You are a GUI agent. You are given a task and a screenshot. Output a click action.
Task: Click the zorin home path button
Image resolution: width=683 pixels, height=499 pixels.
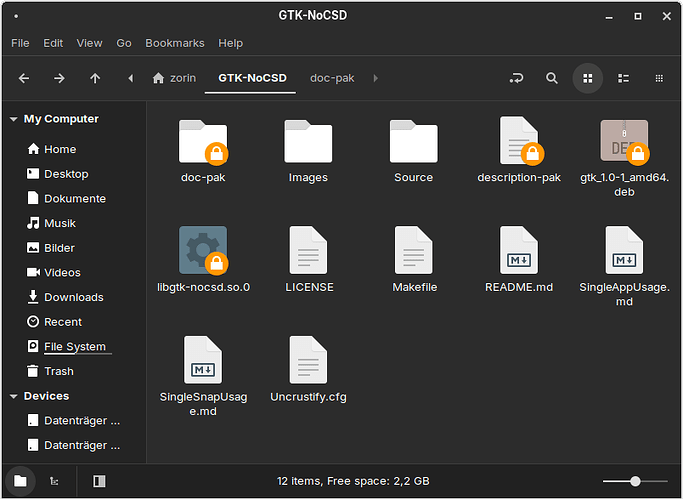(x=174, y=78)
